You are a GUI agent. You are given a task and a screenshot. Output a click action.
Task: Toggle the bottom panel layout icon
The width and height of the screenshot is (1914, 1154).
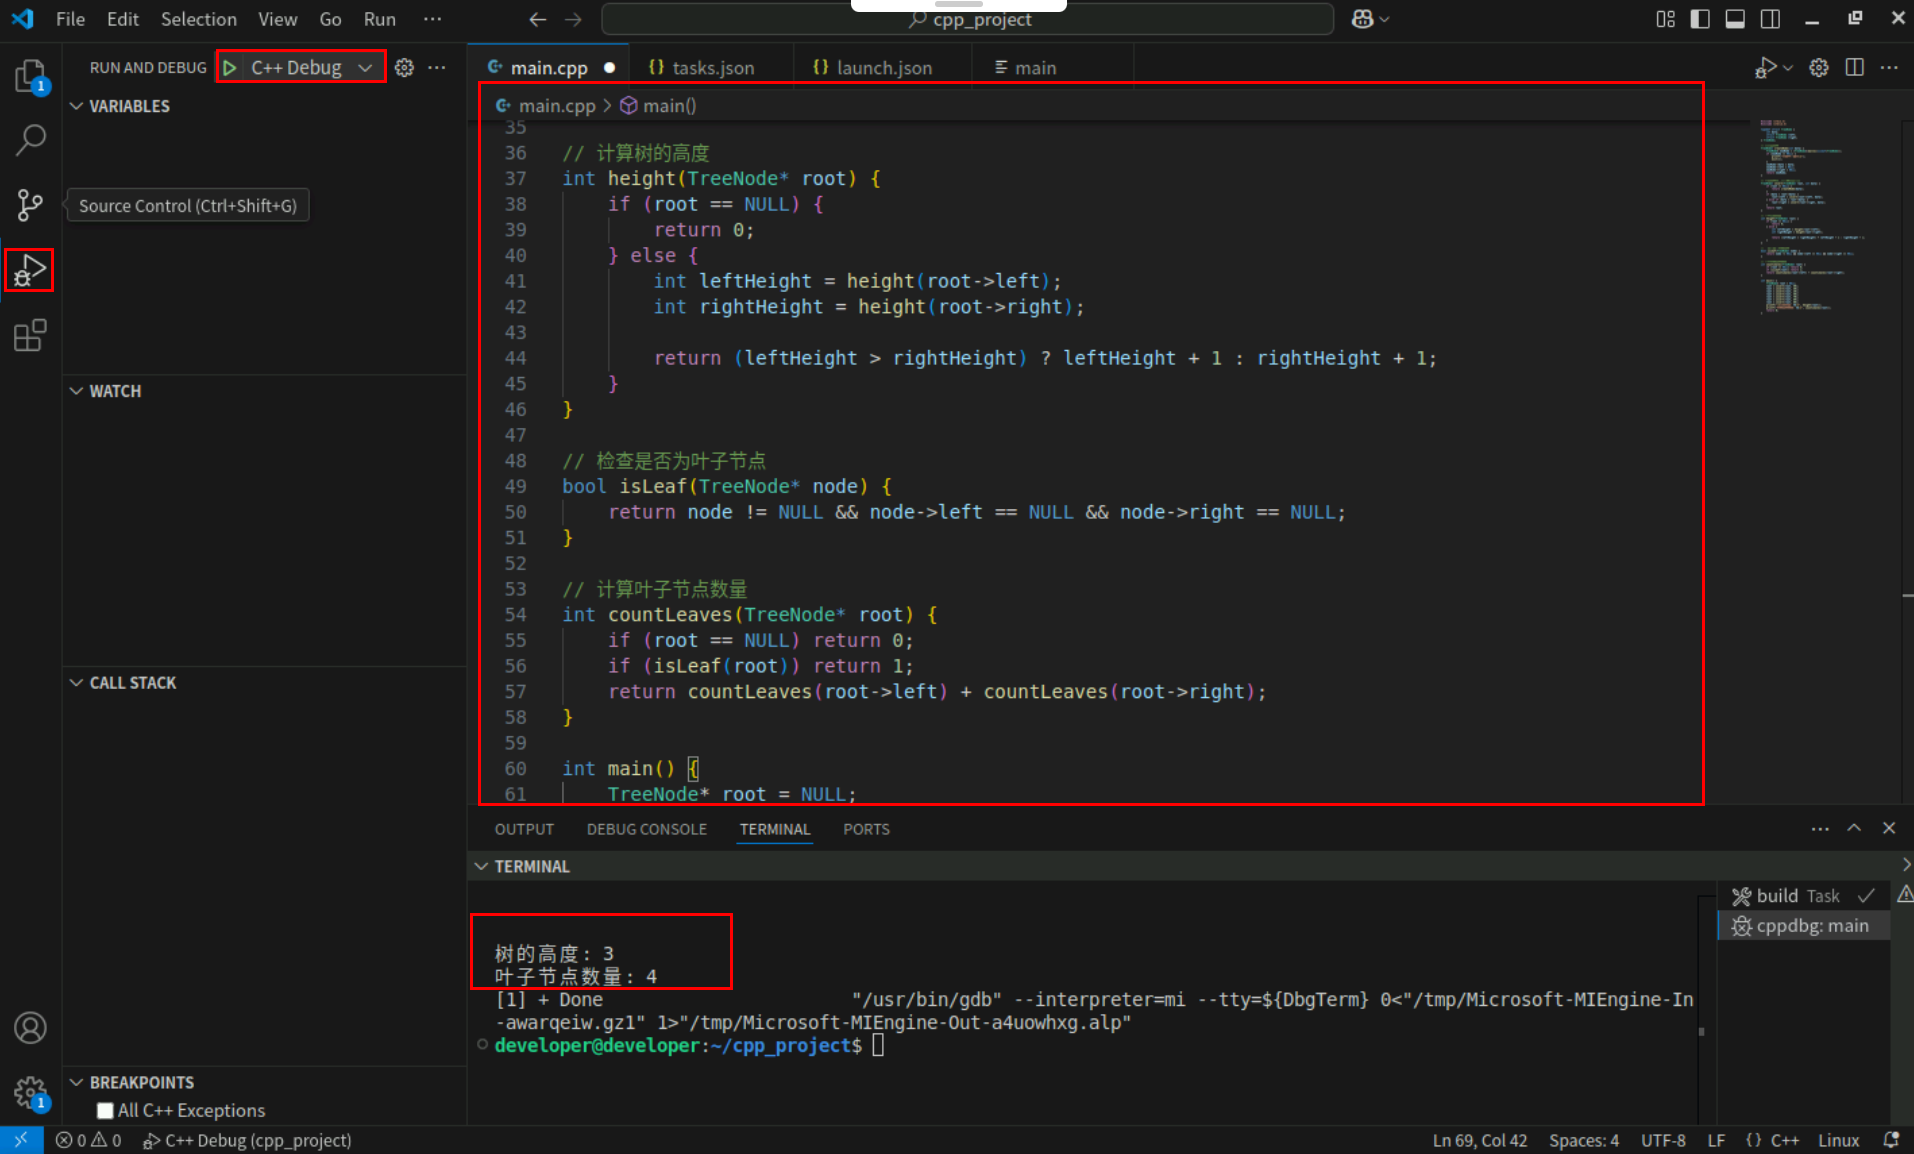[1735, 19]
